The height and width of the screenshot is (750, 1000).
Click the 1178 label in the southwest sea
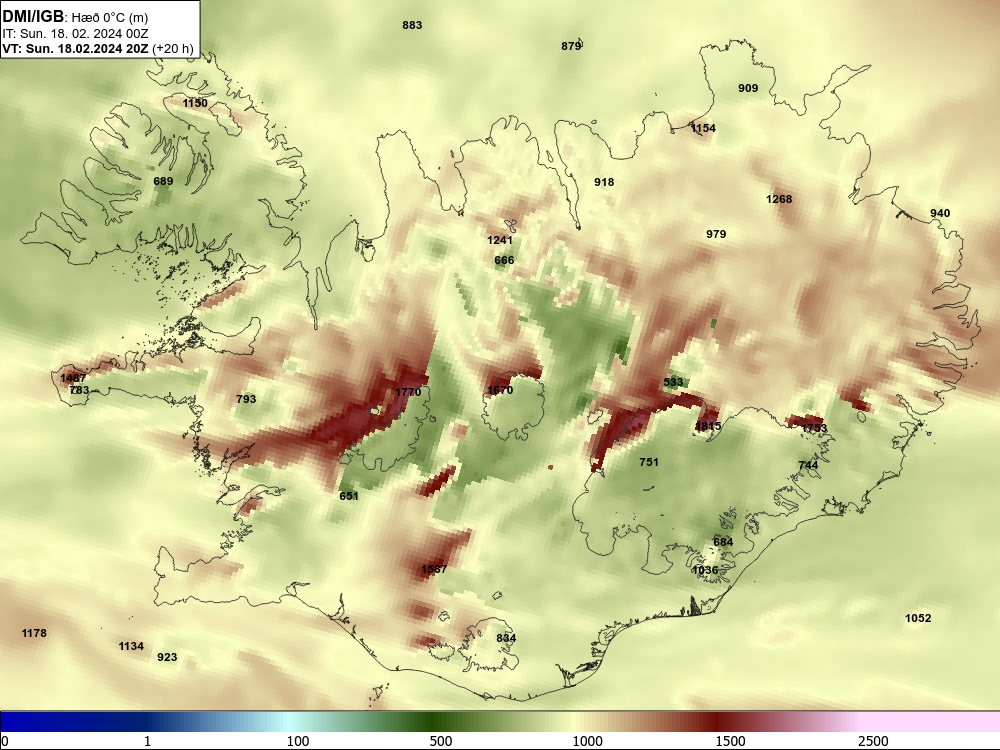pos(34,633)
